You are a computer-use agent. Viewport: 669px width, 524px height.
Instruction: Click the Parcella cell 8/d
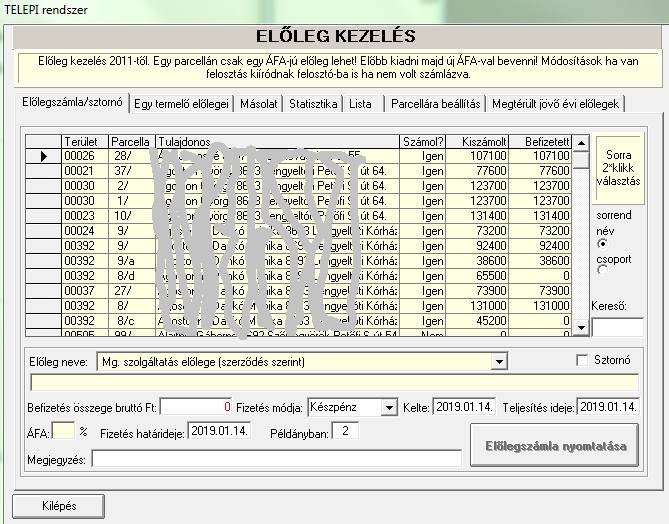131,276
